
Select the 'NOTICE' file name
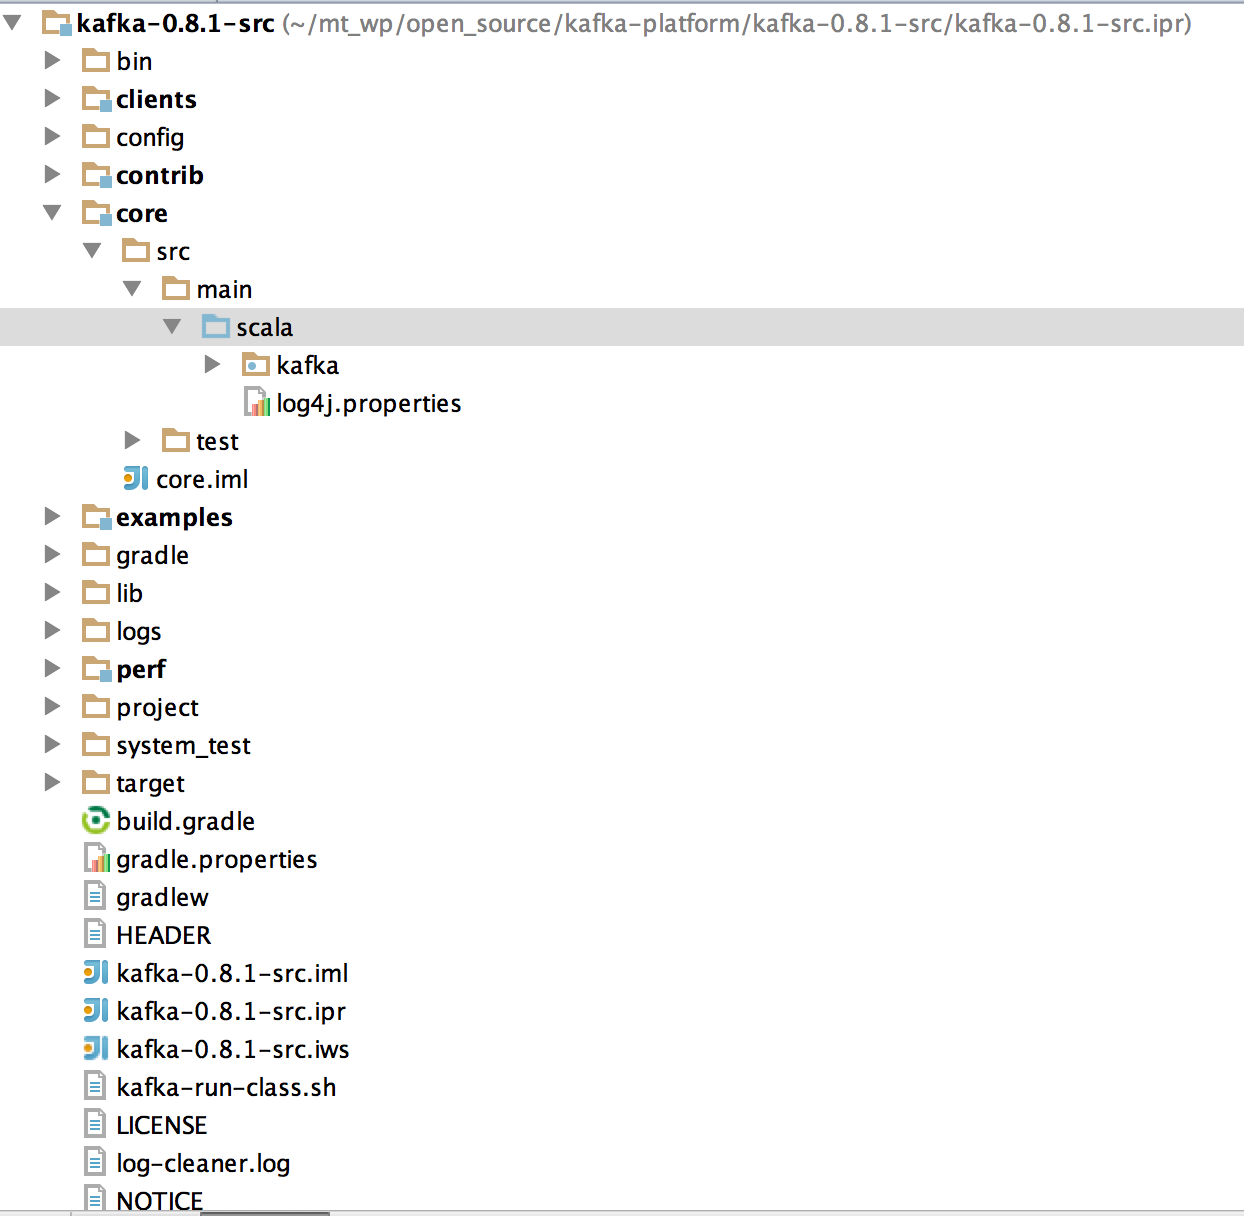[159, 1201]
